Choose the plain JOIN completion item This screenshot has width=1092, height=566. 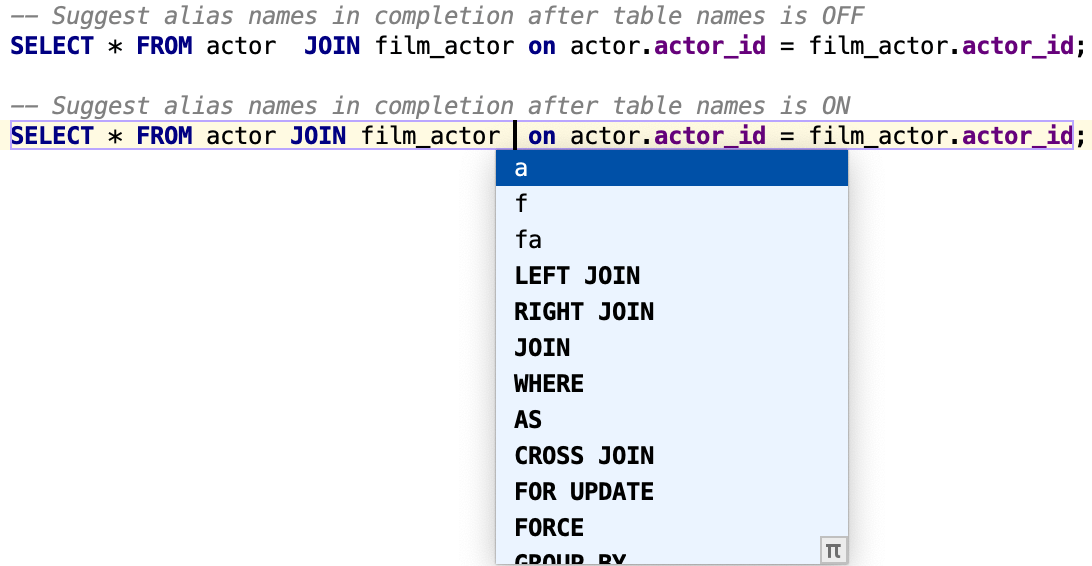click(x=671, y=348)
